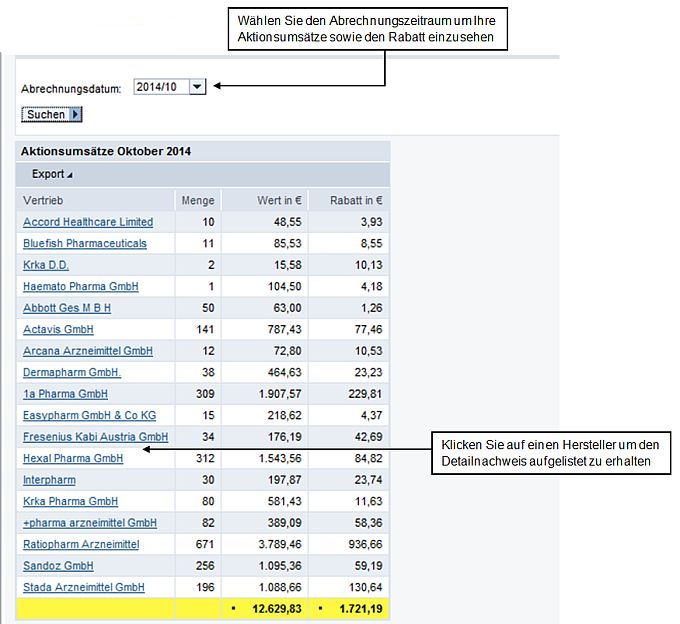Click Stada rebate 130,64
The height and width of the screenshot is (624, 680).
click(365, 587)
